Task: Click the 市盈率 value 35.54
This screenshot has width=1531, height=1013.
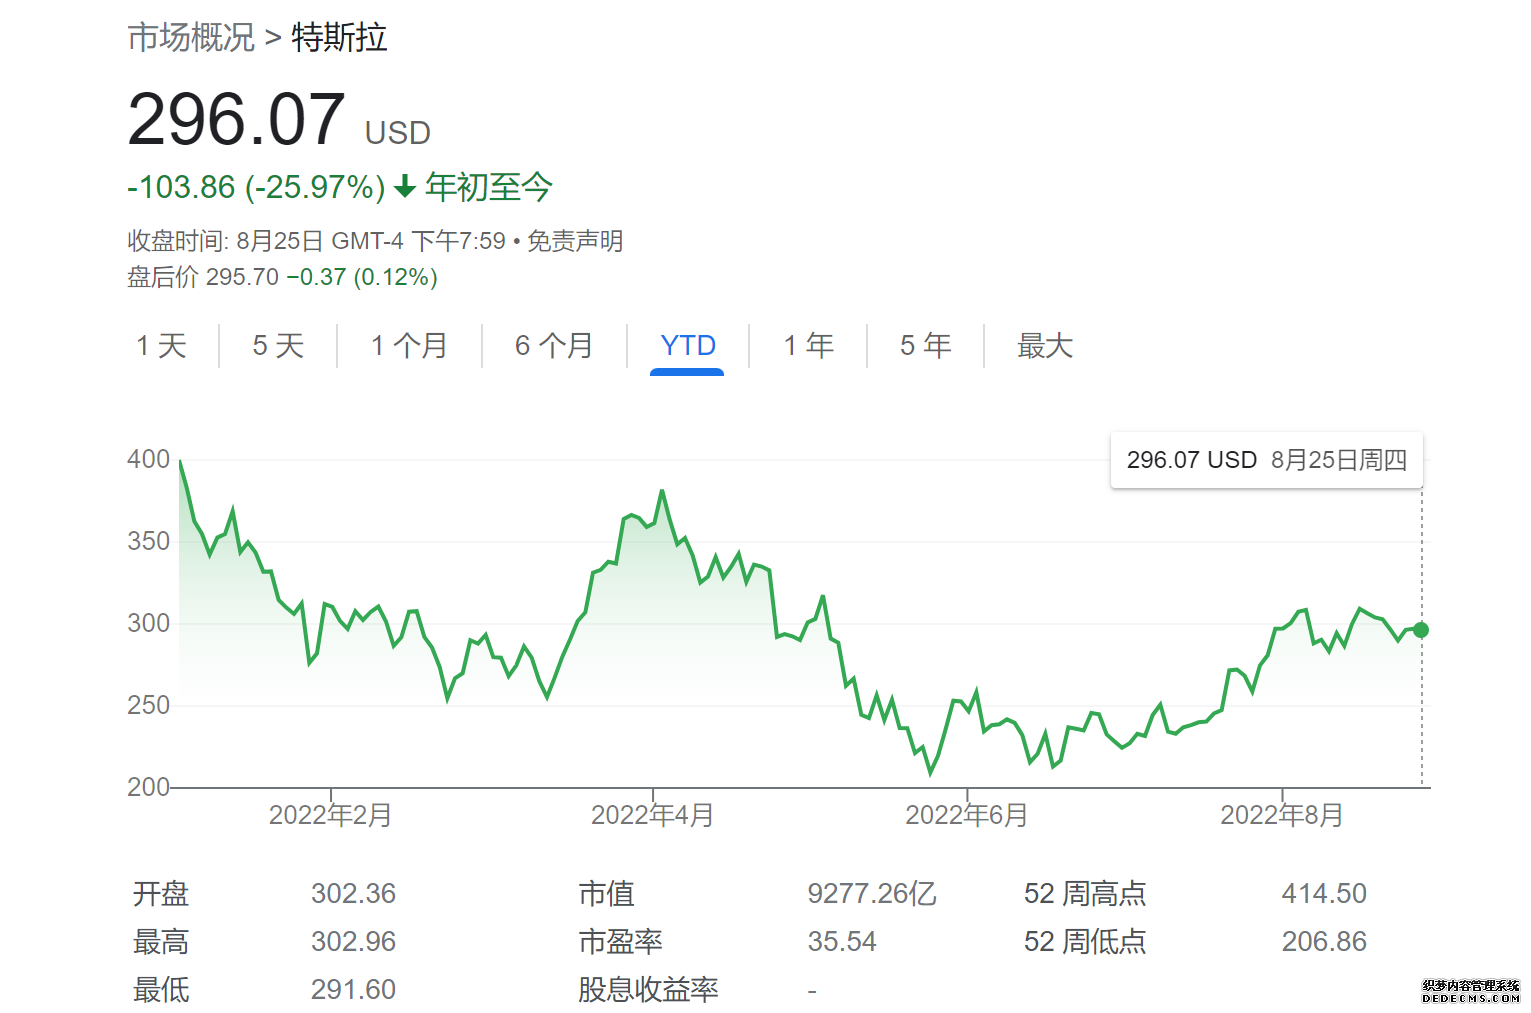Action: point(842,941)
